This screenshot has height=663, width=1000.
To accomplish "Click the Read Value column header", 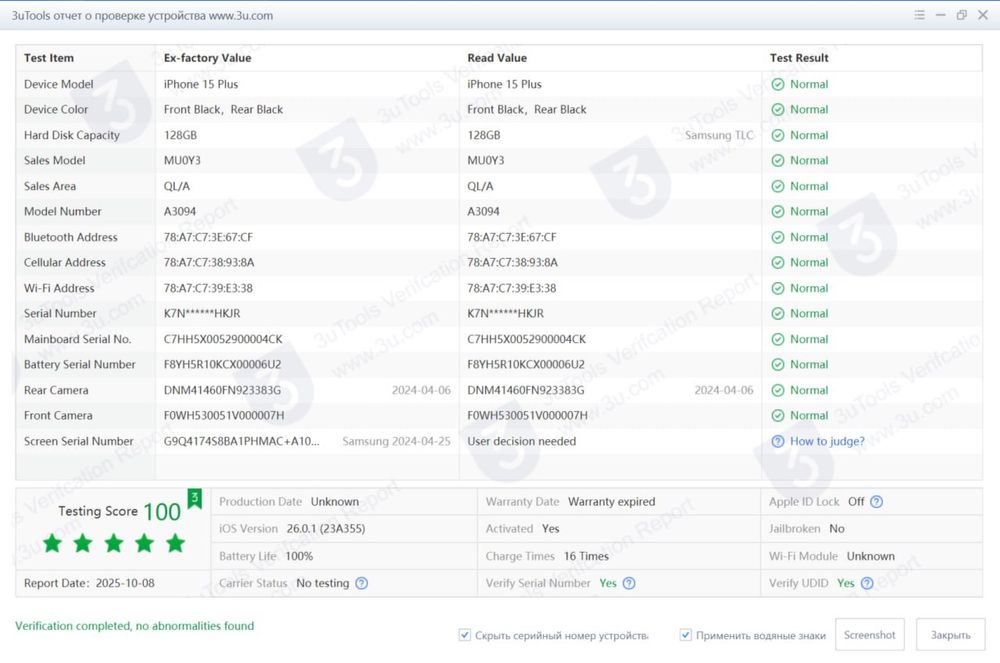I will click(497, 58).
